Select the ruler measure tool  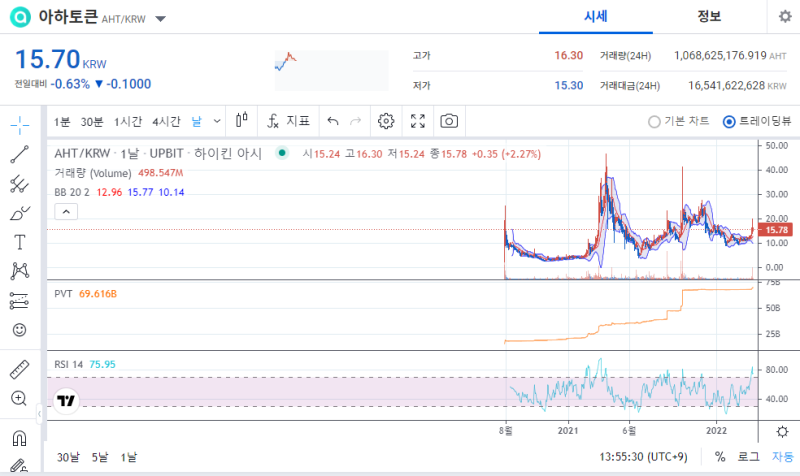click(x=19, y=369)
